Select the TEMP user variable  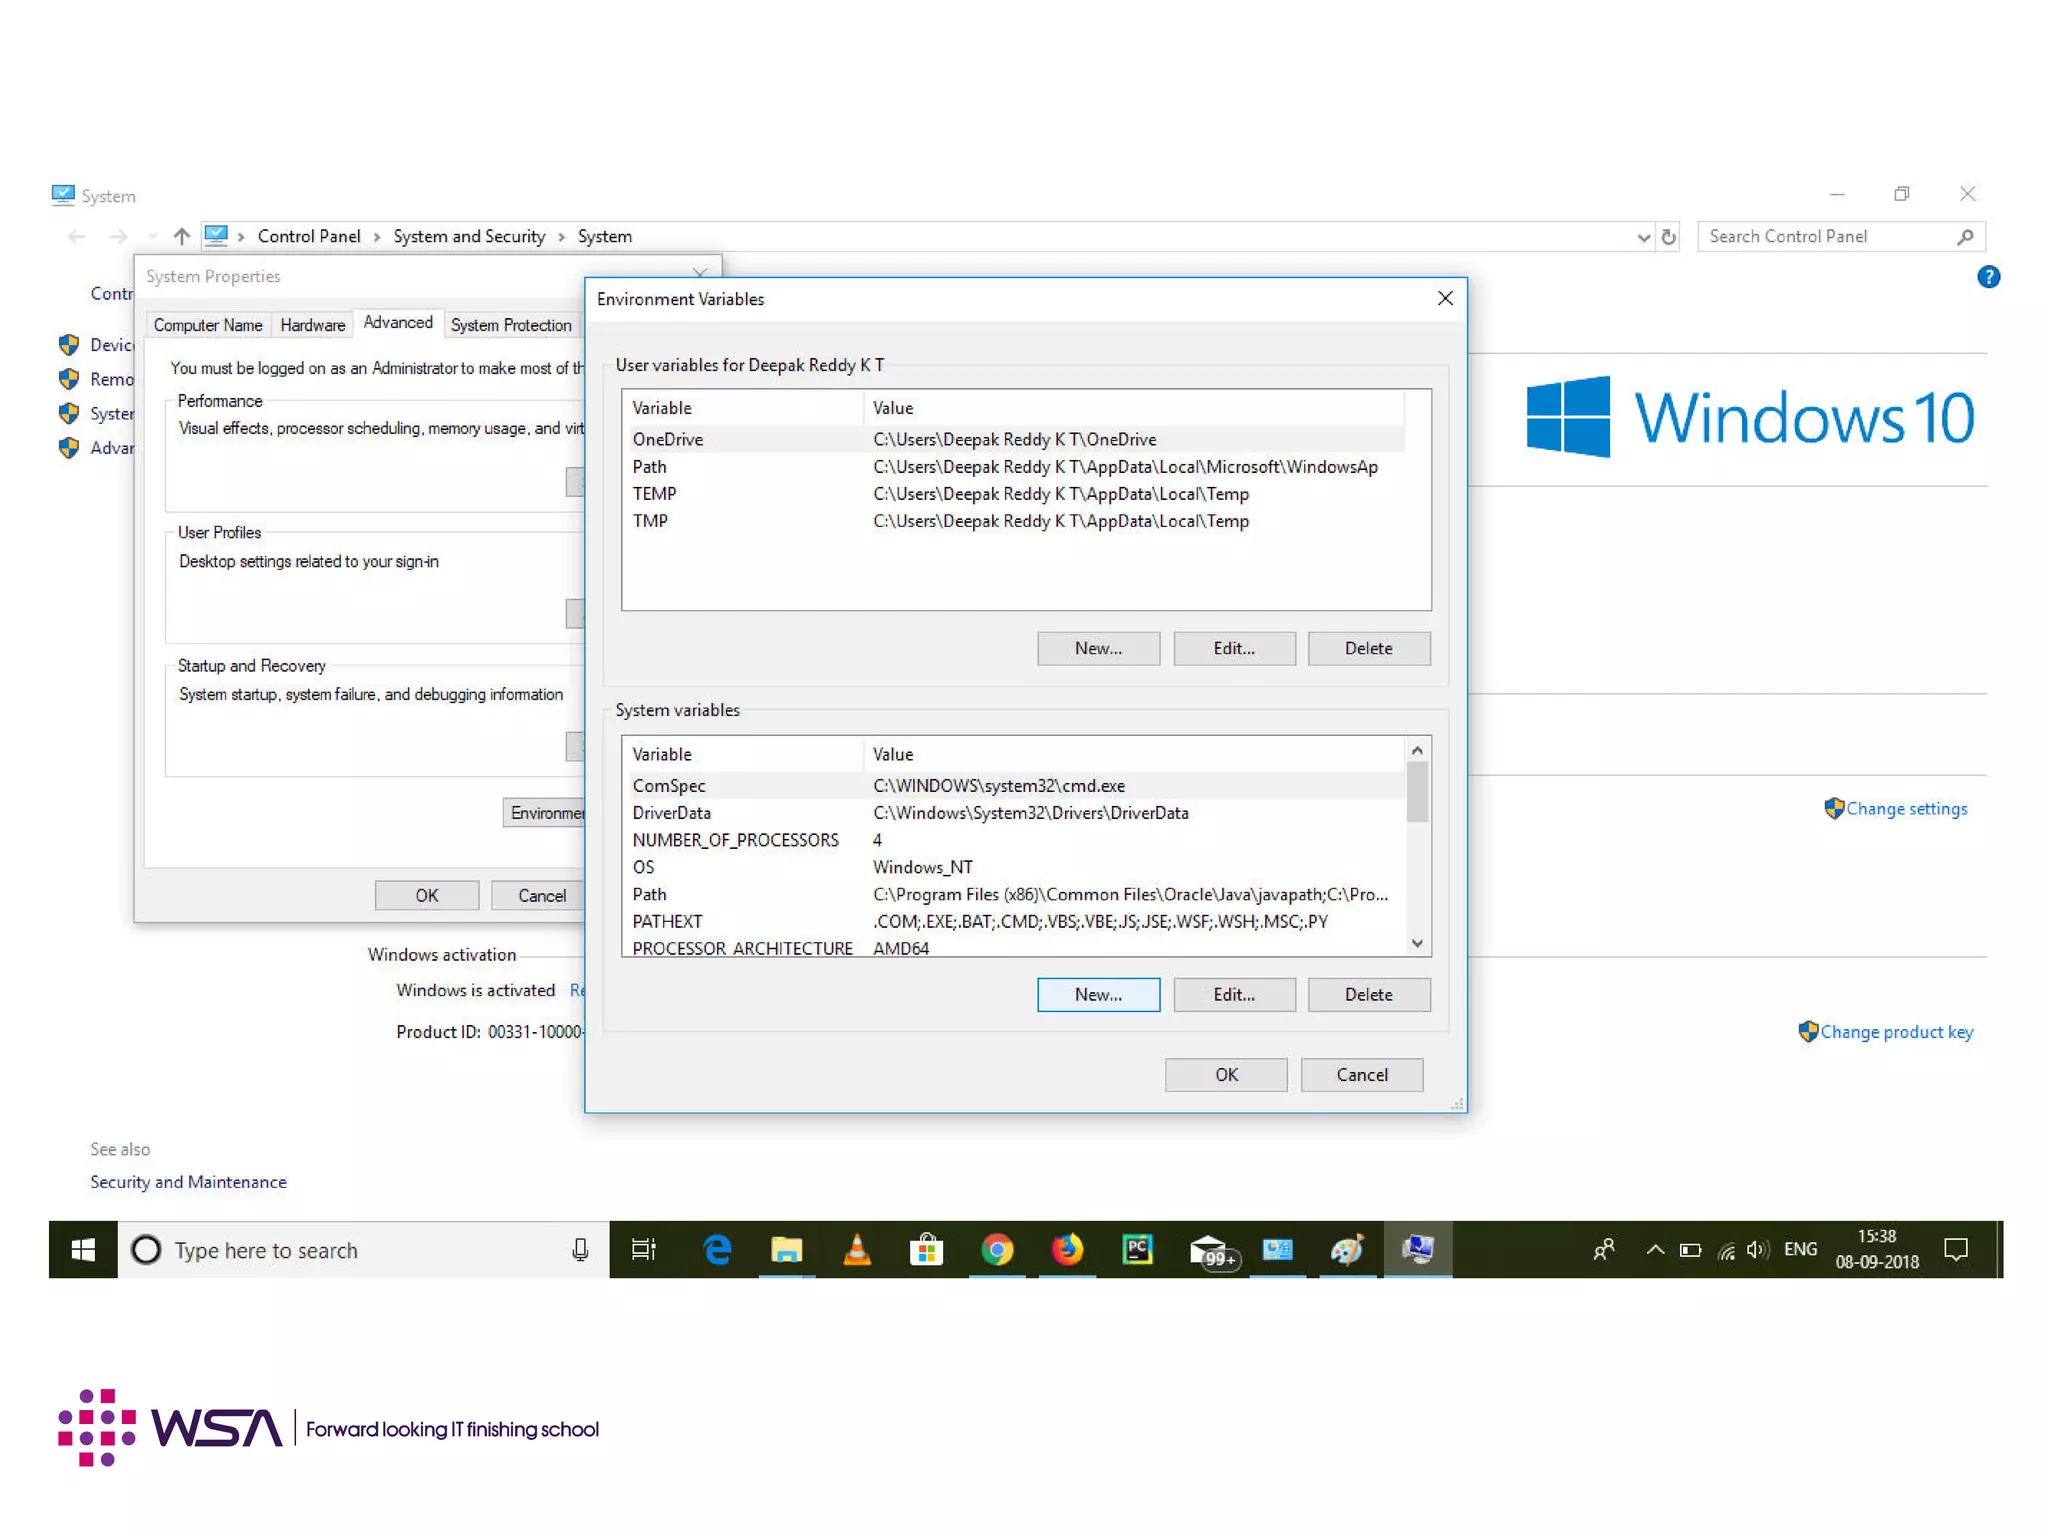point(1014,493)
